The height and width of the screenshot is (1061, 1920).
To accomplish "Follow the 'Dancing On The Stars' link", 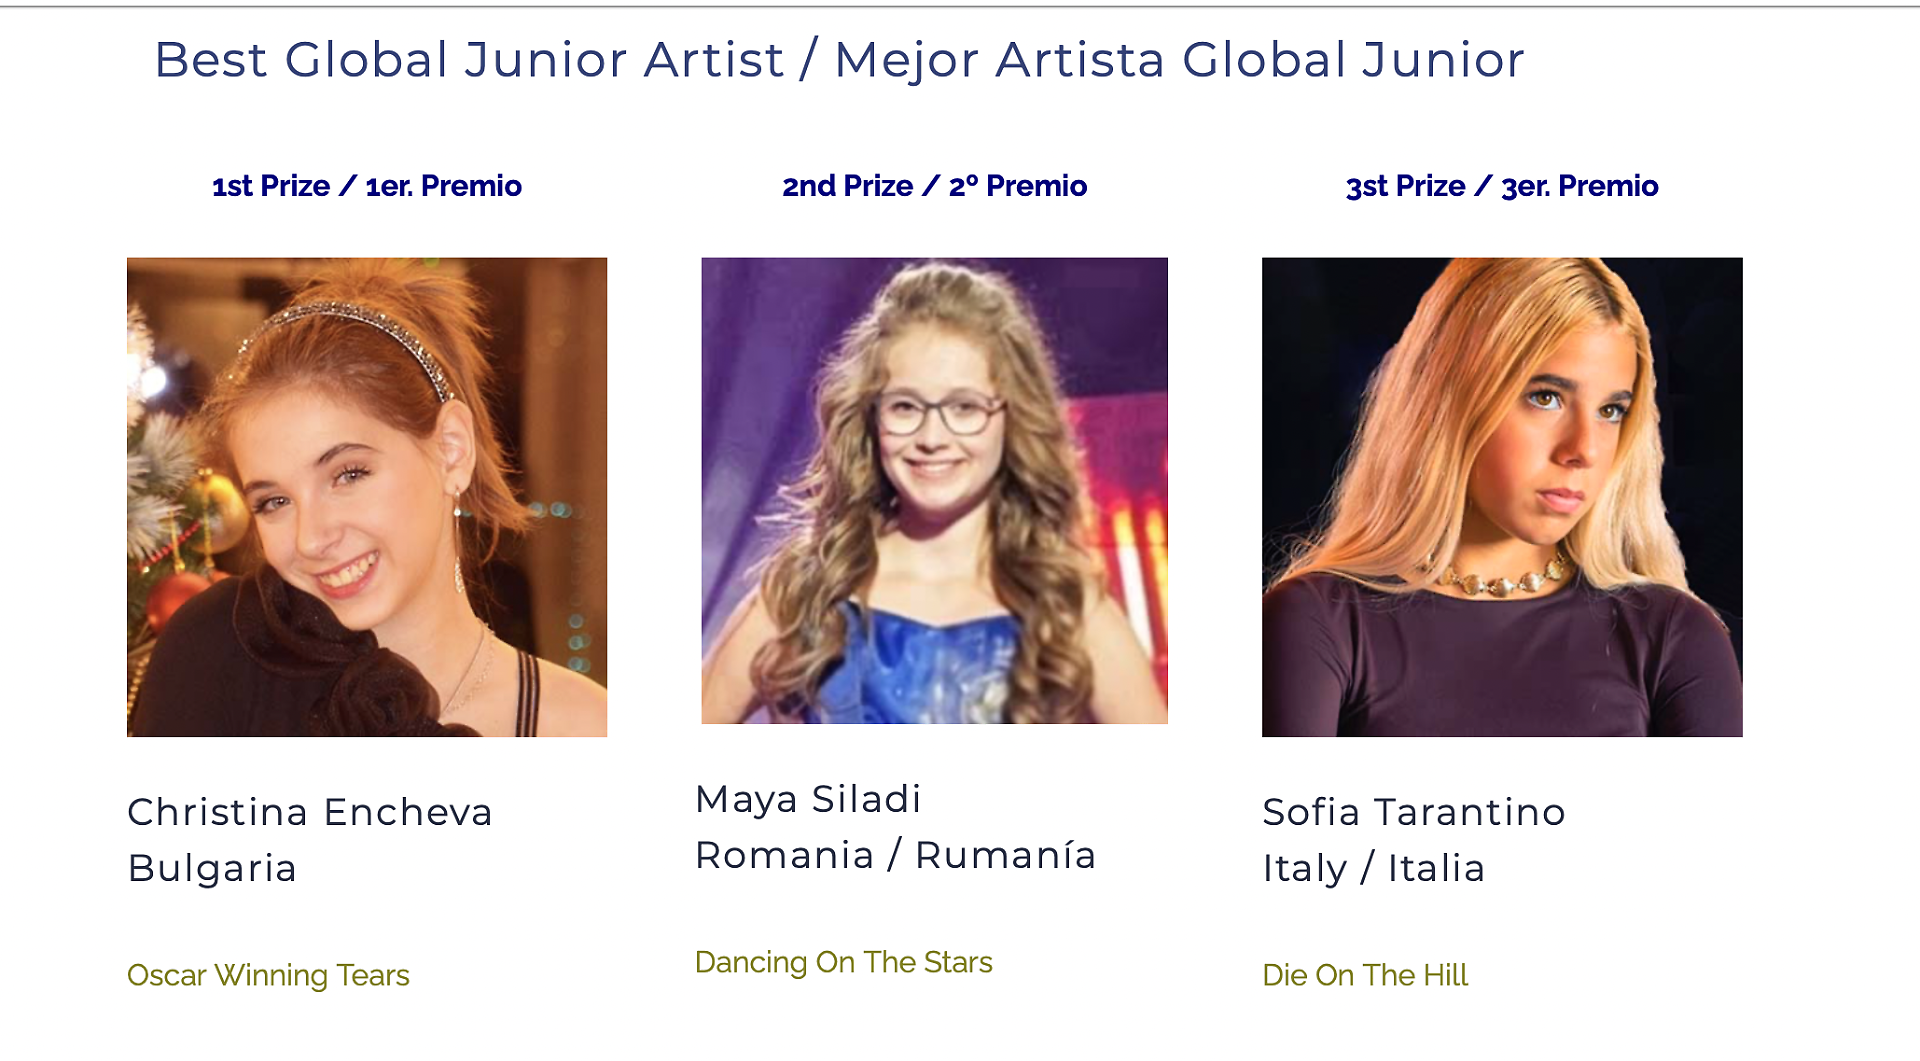I will (843, 962).
